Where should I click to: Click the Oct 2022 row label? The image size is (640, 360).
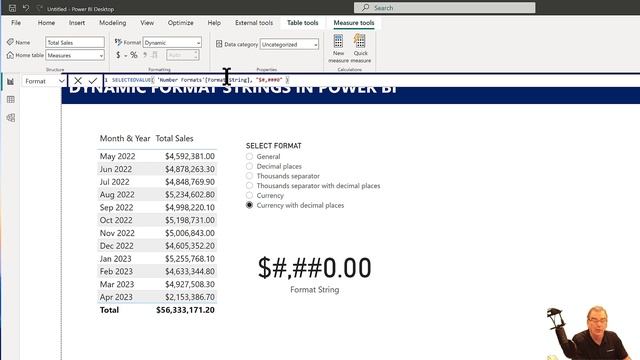pyautogui.click(x=116, y=220)
